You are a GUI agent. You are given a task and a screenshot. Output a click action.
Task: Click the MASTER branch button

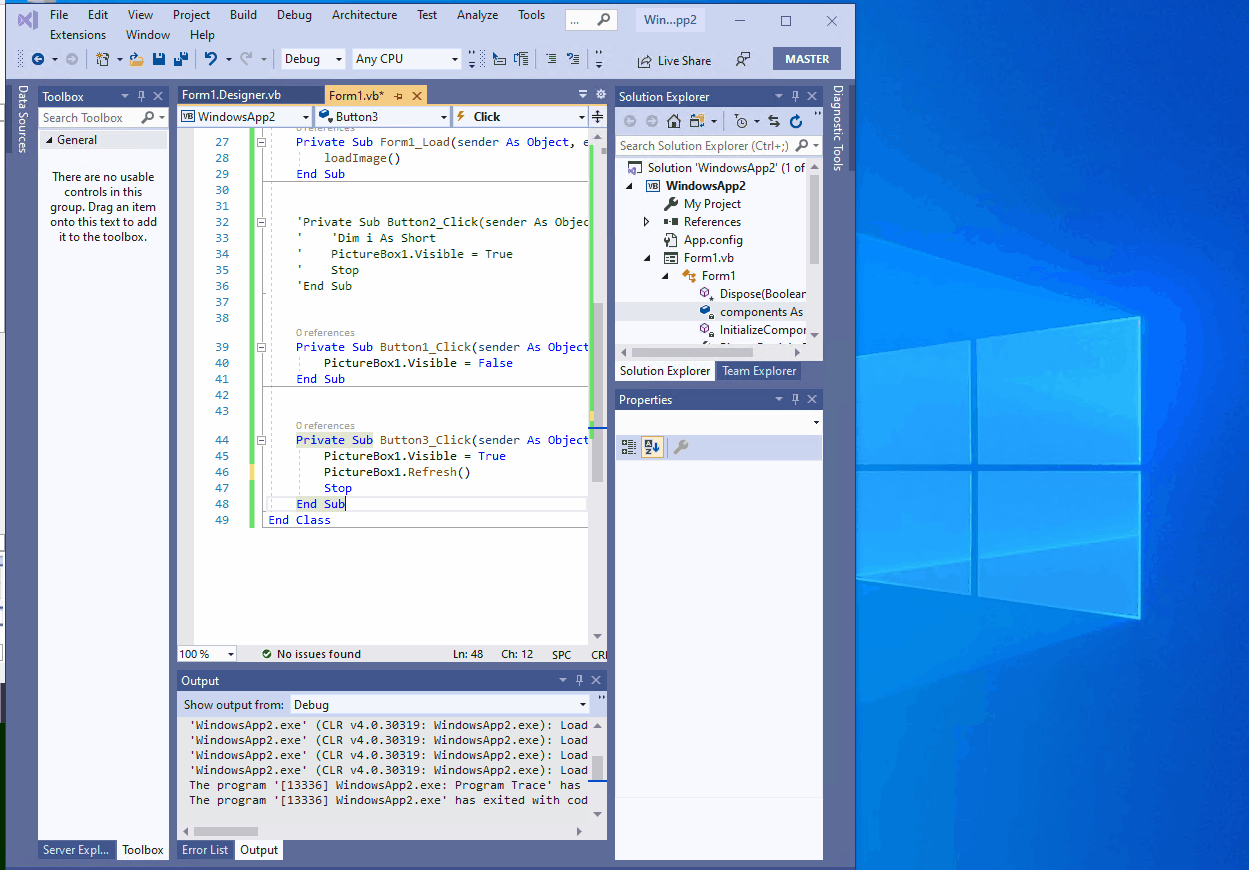(x=806, y=59)
